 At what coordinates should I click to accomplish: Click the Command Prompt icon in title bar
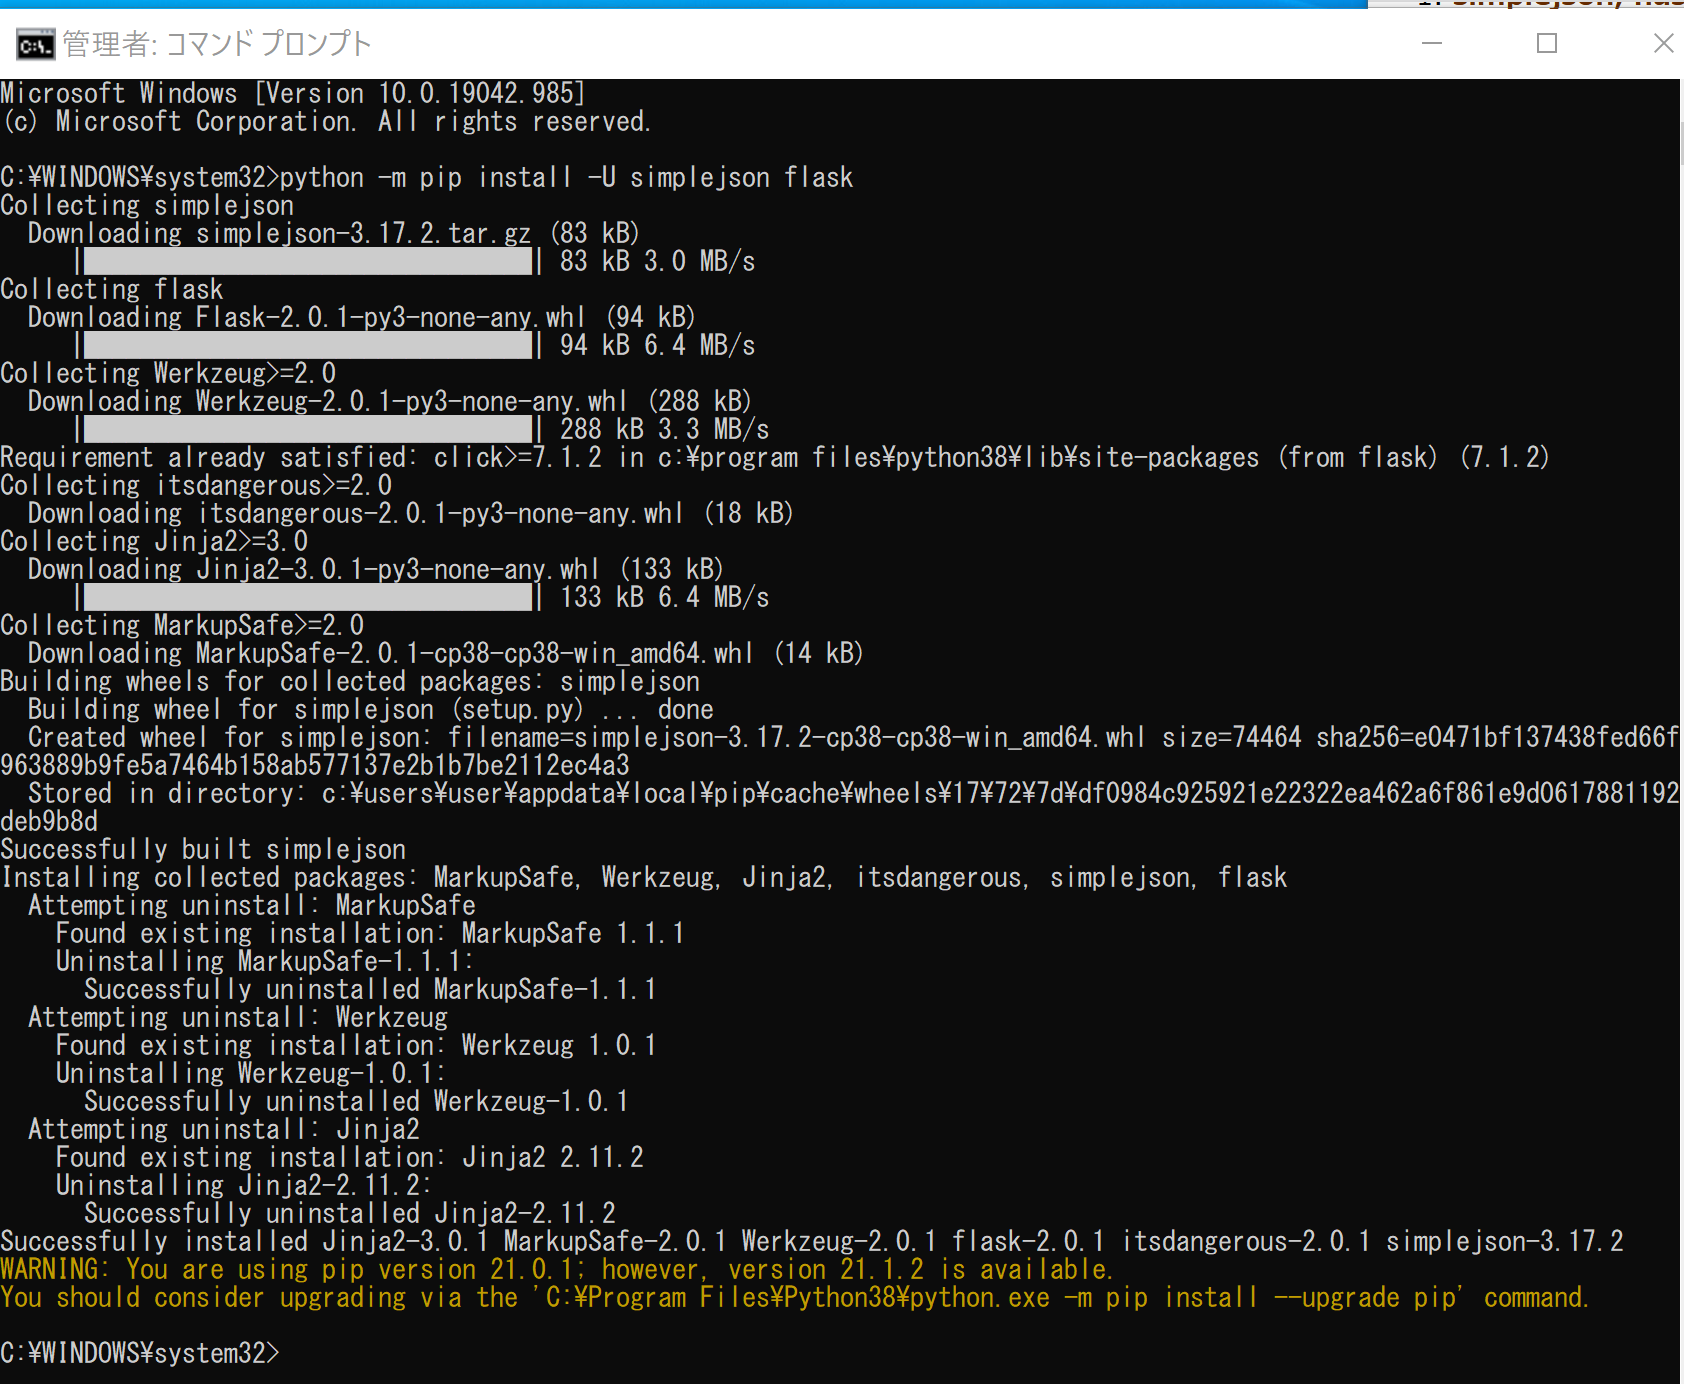[35, 45]
